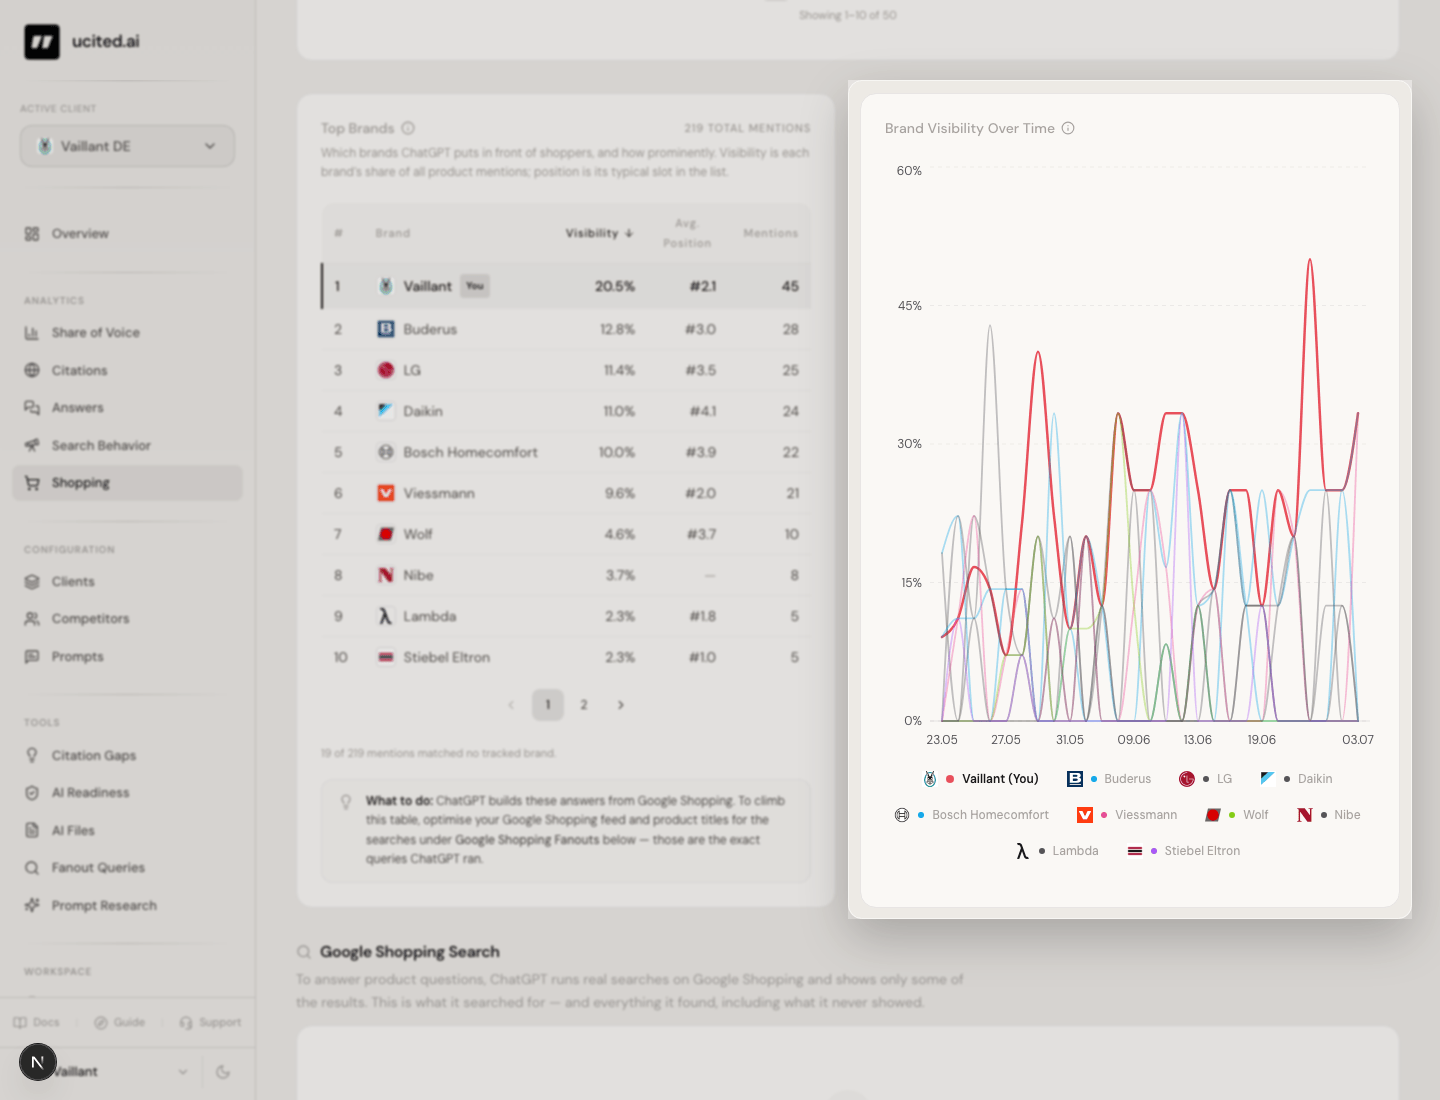This screenshot has width=1440, height=1100.
Task: Click the 23.05 date on chart axis
Action: pyautogui.click(x=942, y=740)
